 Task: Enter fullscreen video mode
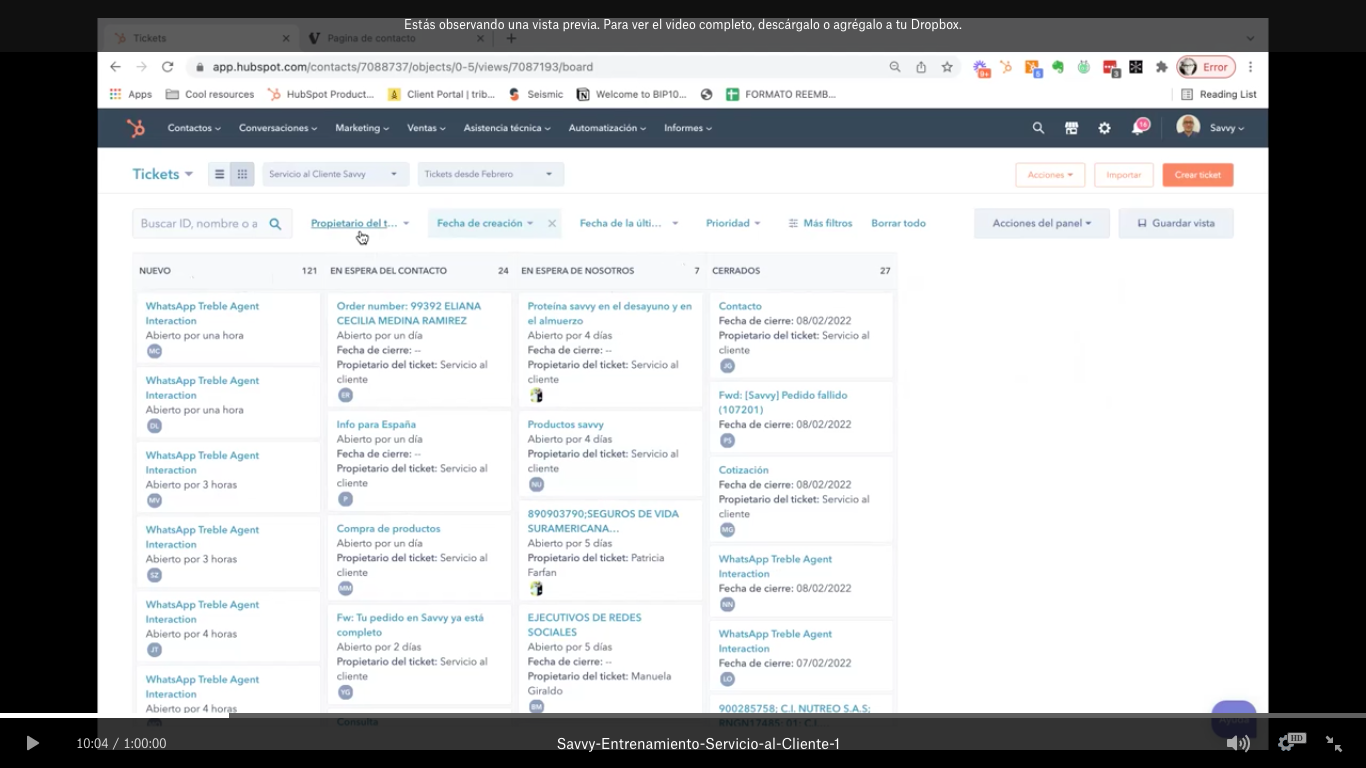tap(1334, 743)
